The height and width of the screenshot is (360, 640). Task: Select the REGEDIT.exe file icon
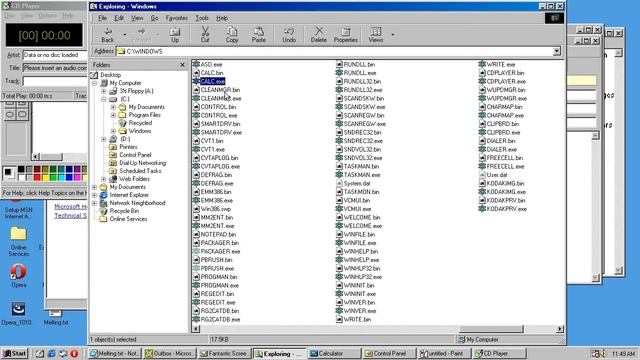196,302
